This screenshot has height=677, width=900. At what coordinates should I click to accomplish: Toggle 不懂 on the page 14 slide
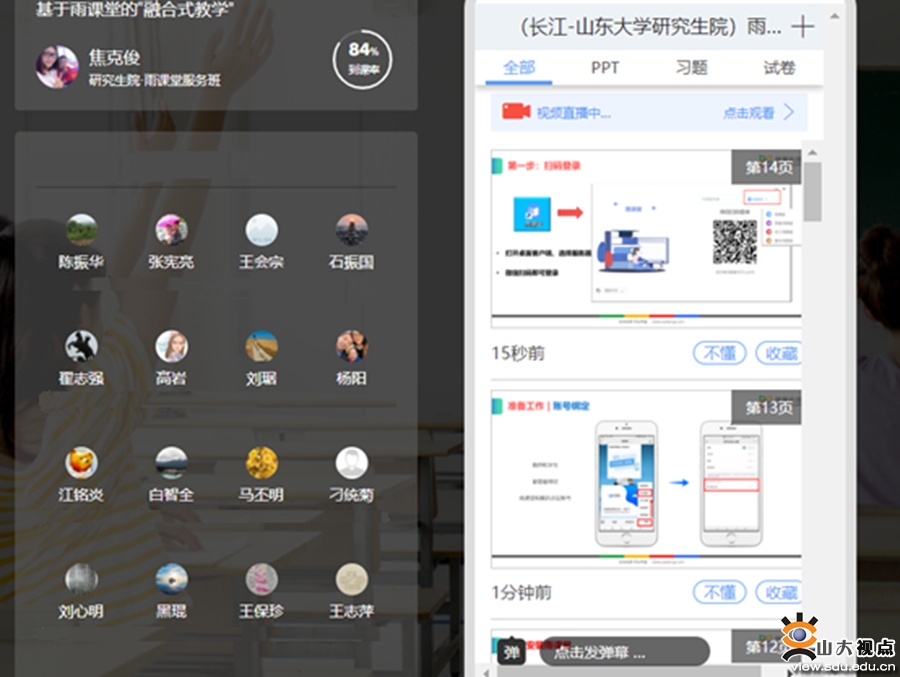(719, 353)
